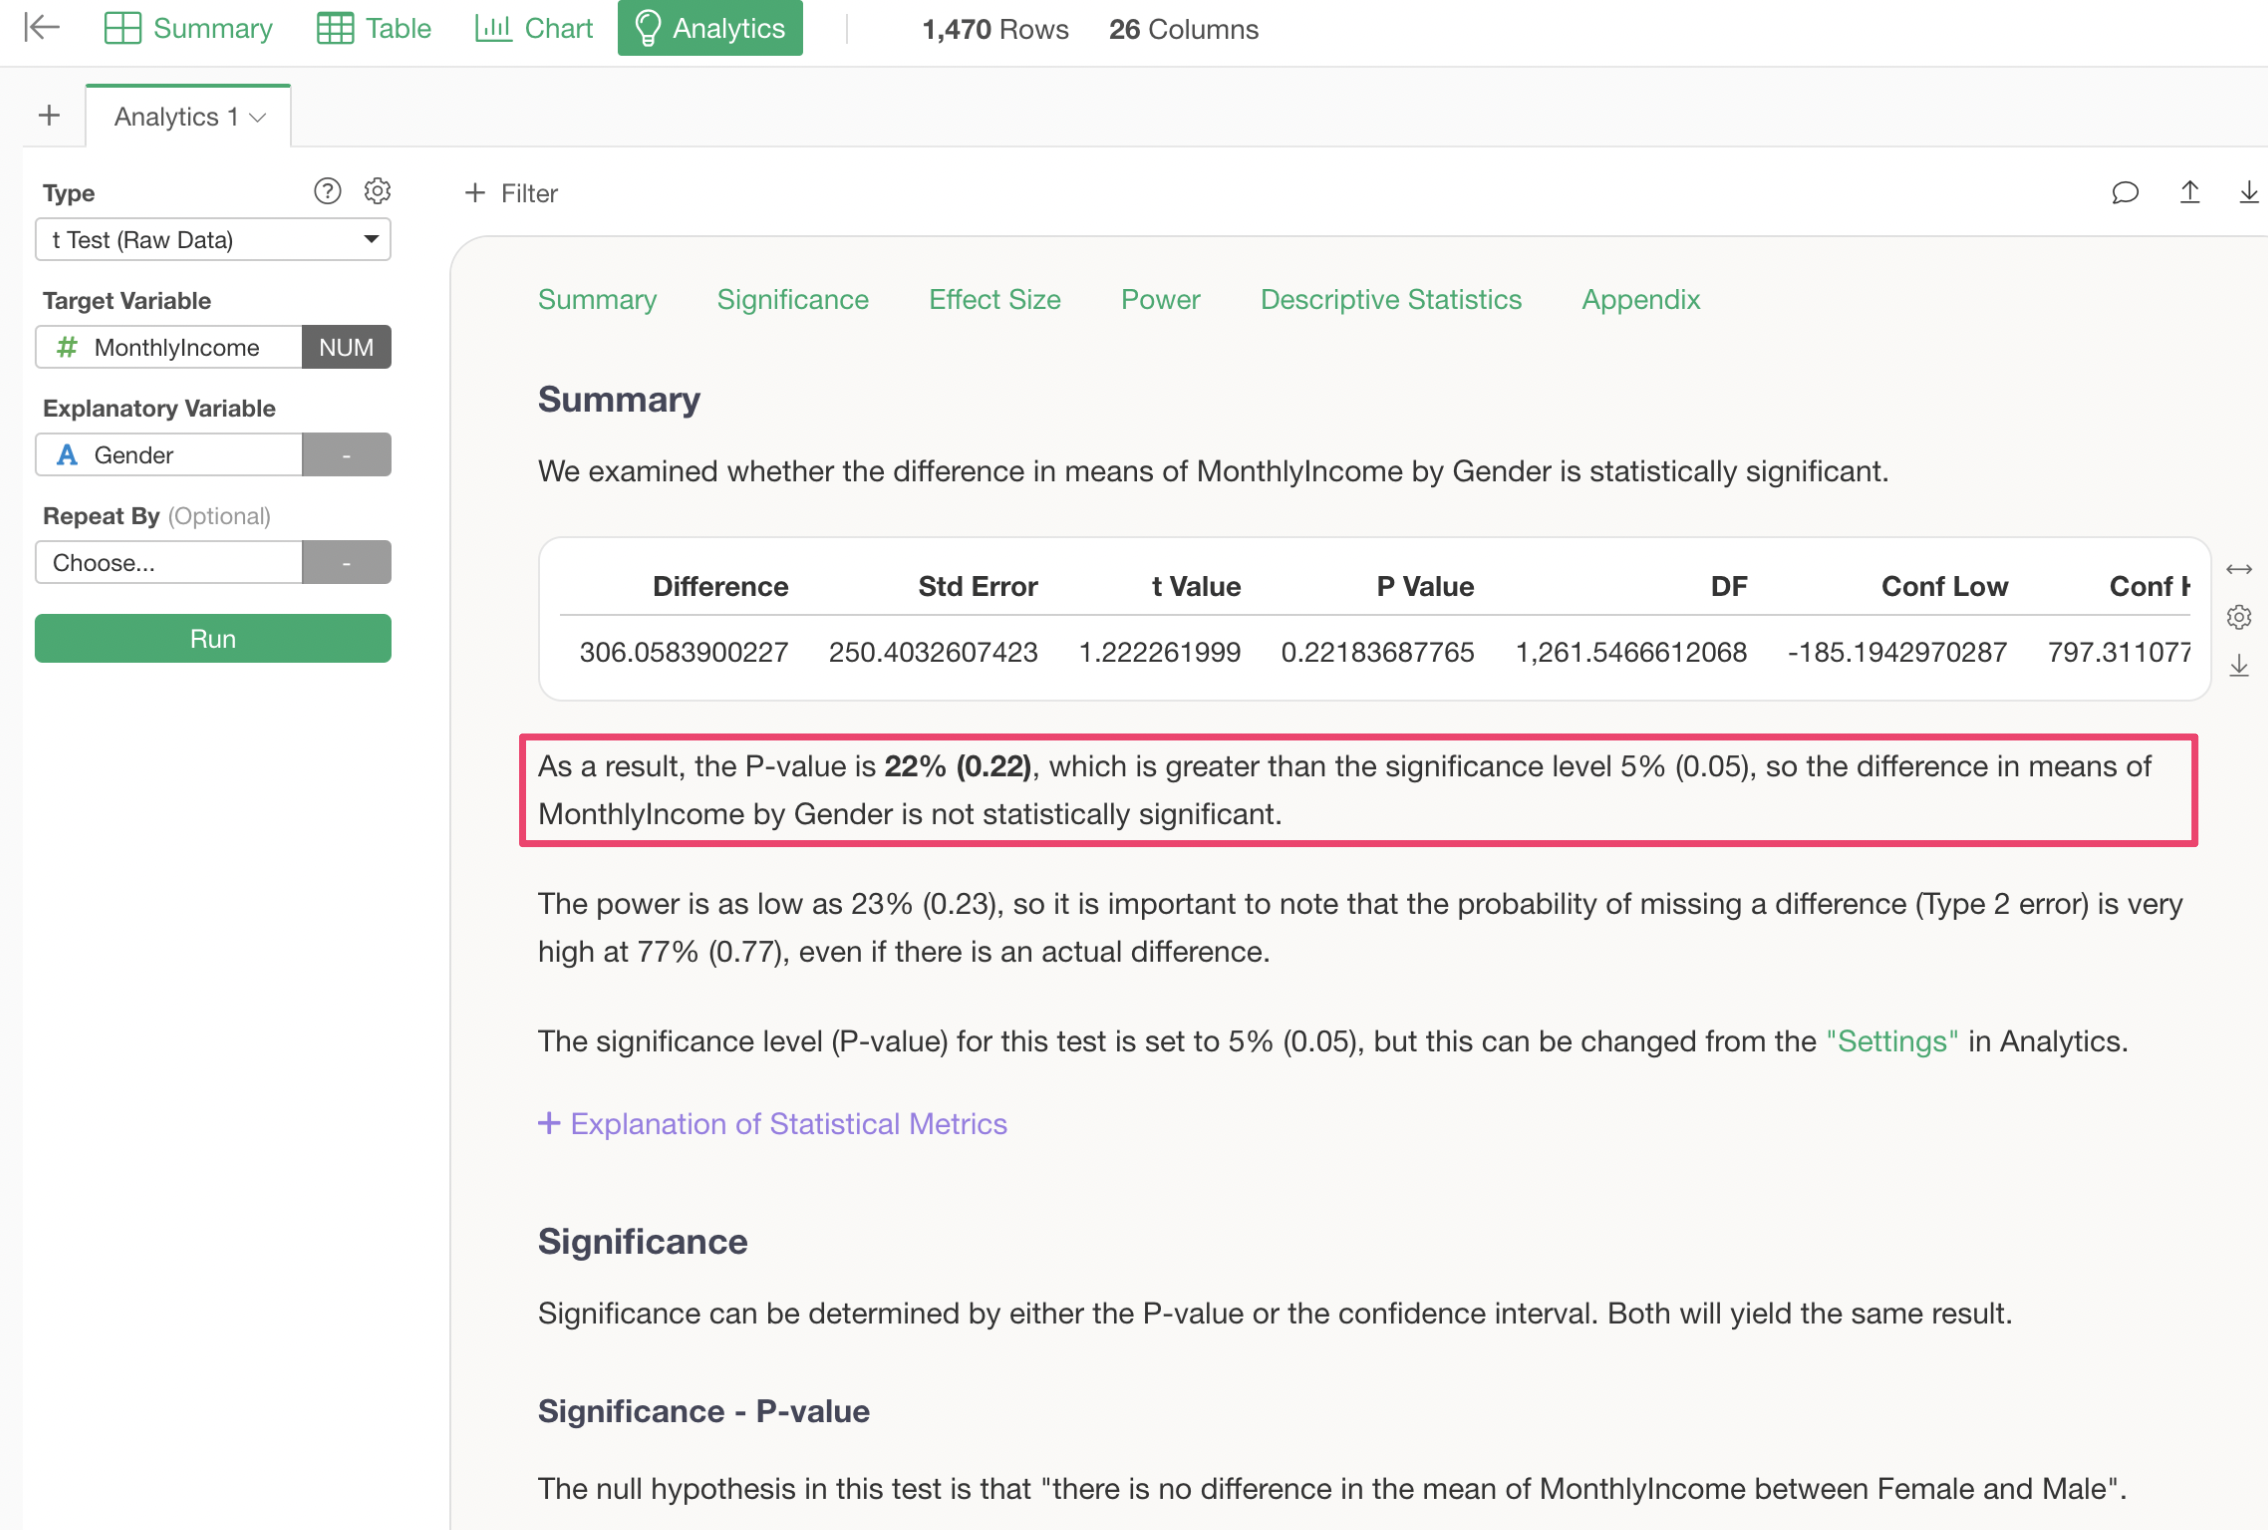Click the MonthlyIncome target variable field

168,347
